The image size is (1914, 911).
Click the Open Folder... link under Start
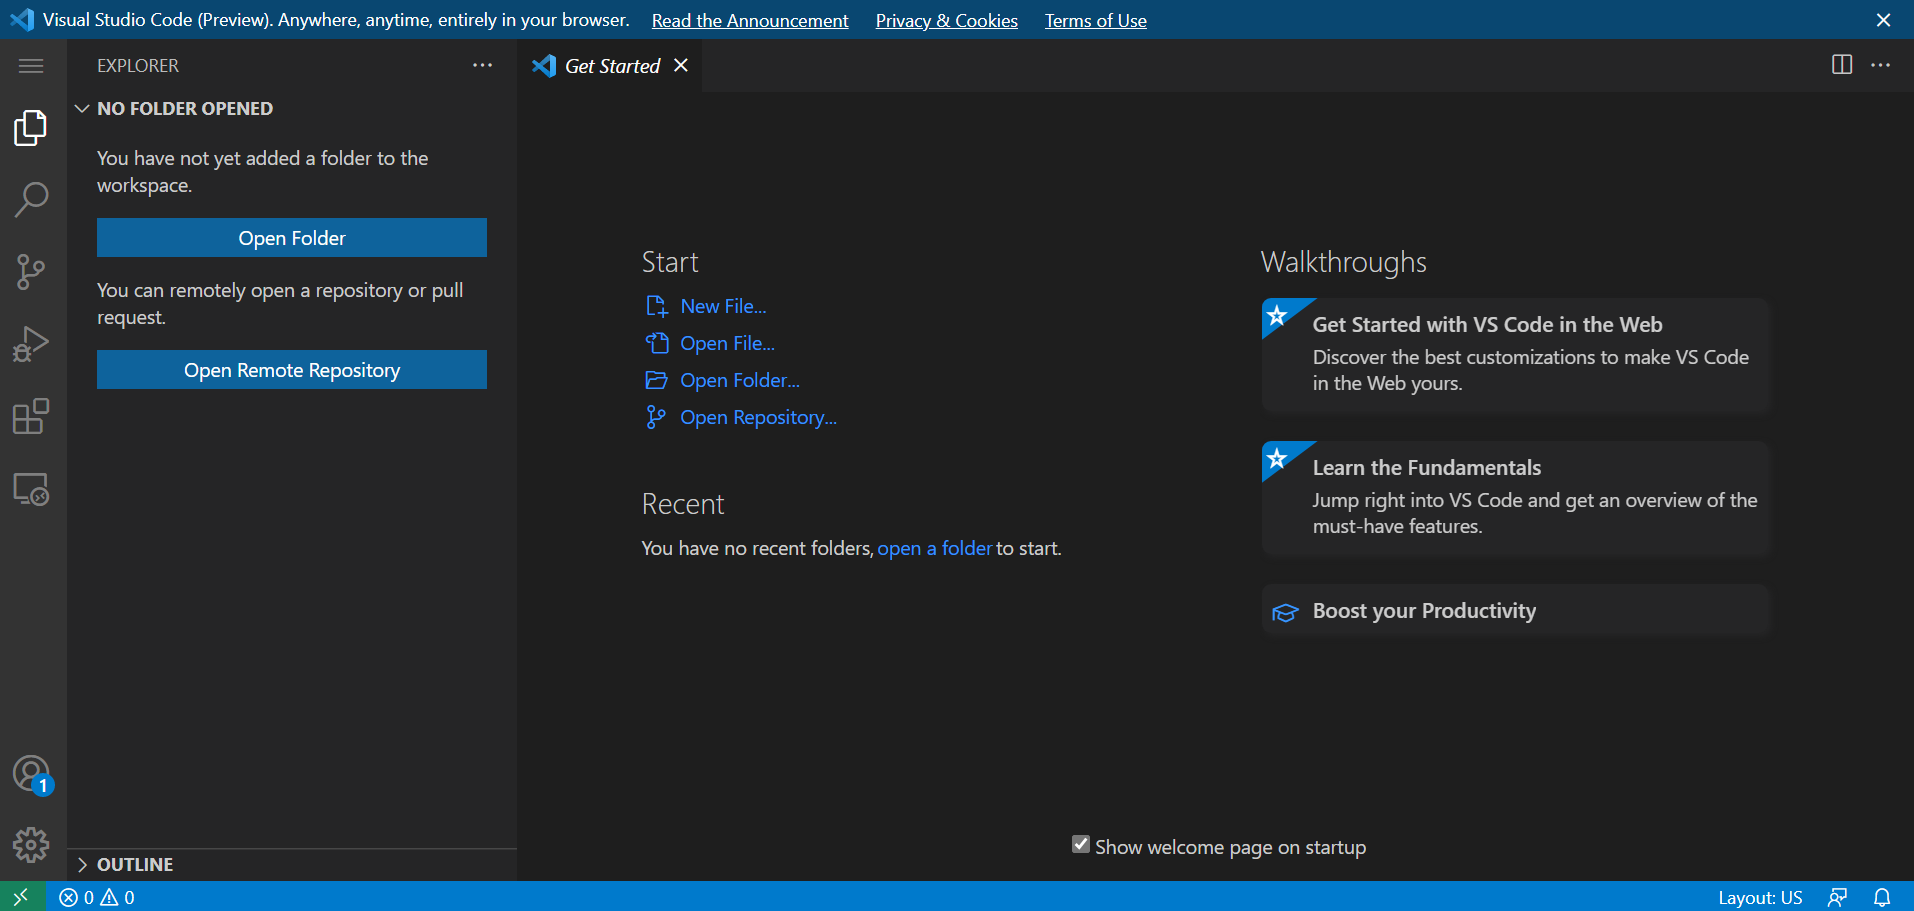coord(740,380)
